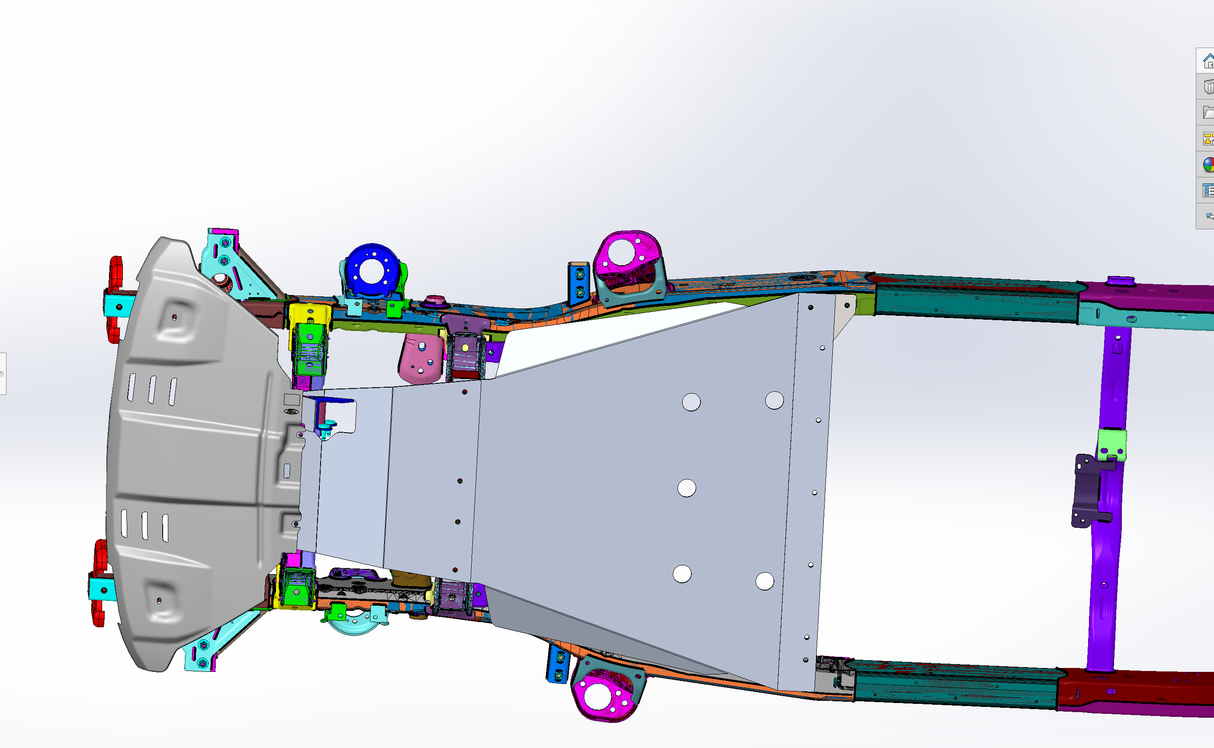Open the SOLIDWORKS Resources home panel
Image resolution: width=1214 pixels, height=748 pixels.
1205,62
